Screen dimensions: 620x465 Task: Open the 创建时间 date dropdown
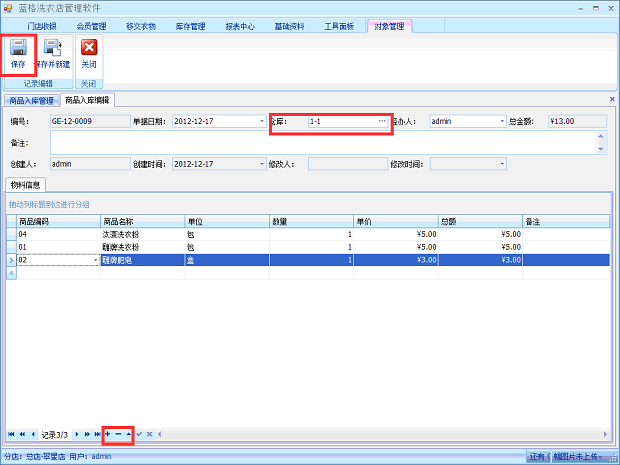click(x=262, y=164)
